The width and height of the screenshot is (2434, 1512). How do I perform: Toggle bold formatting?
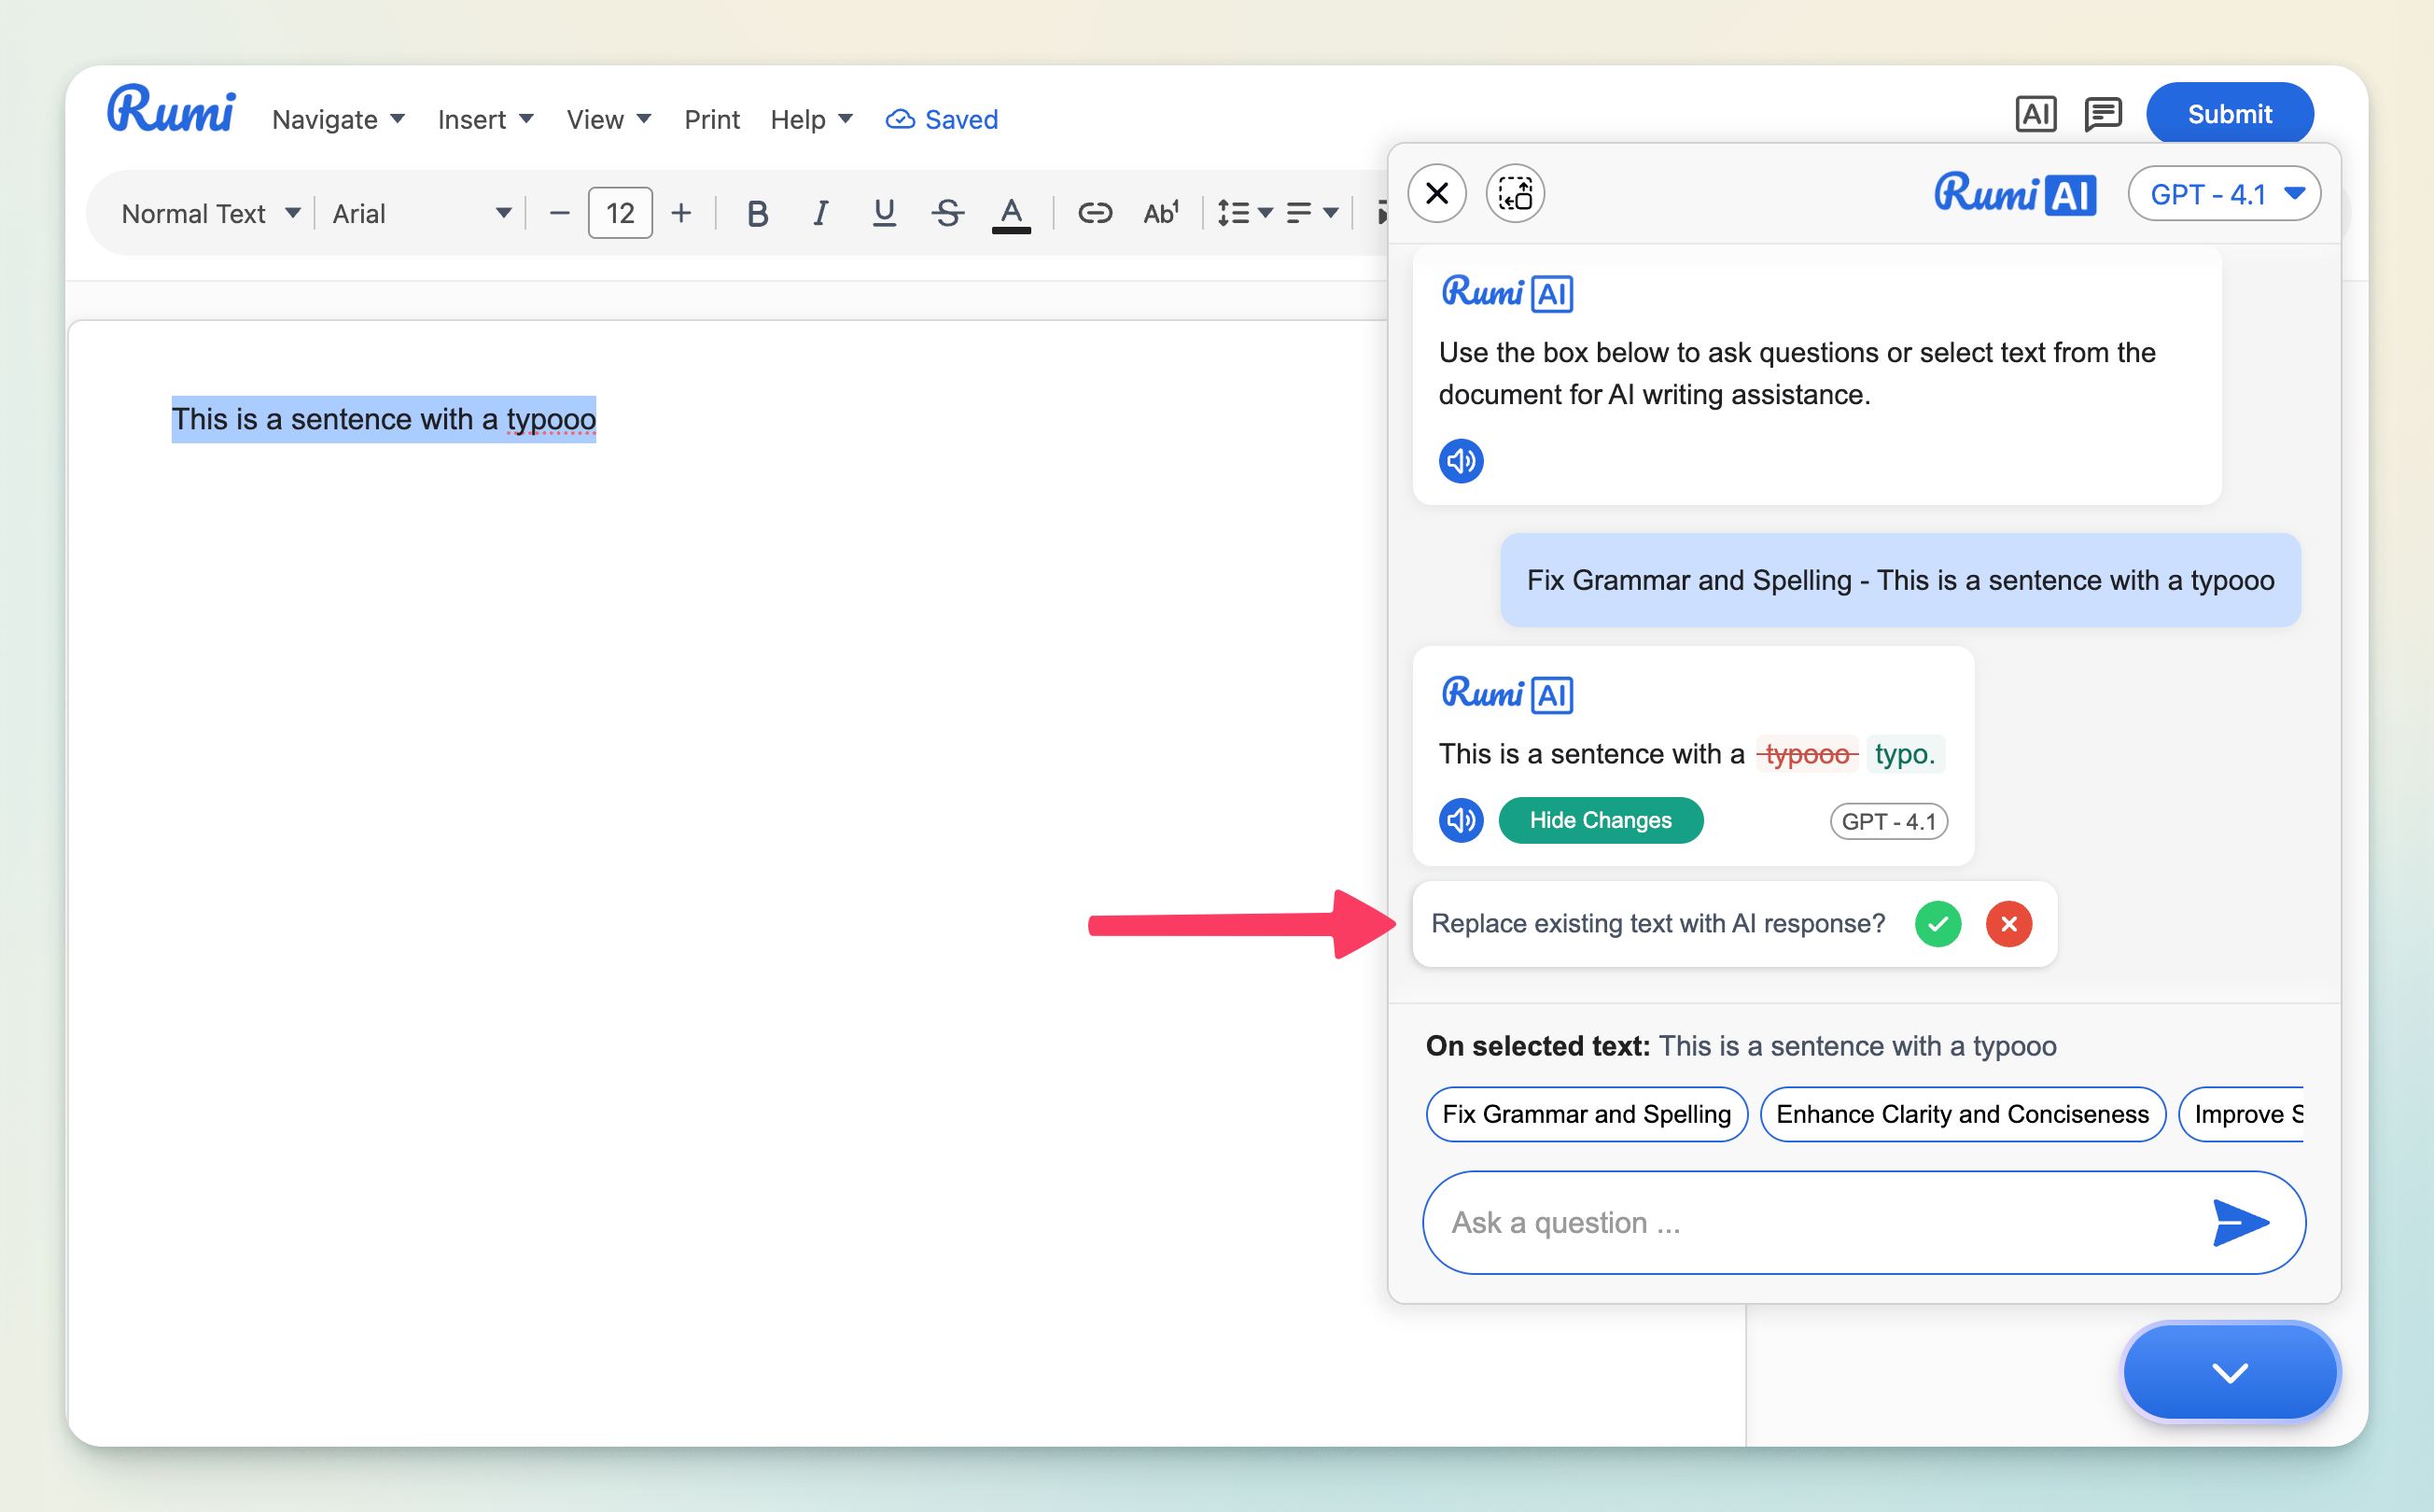[x=757, y=213]
